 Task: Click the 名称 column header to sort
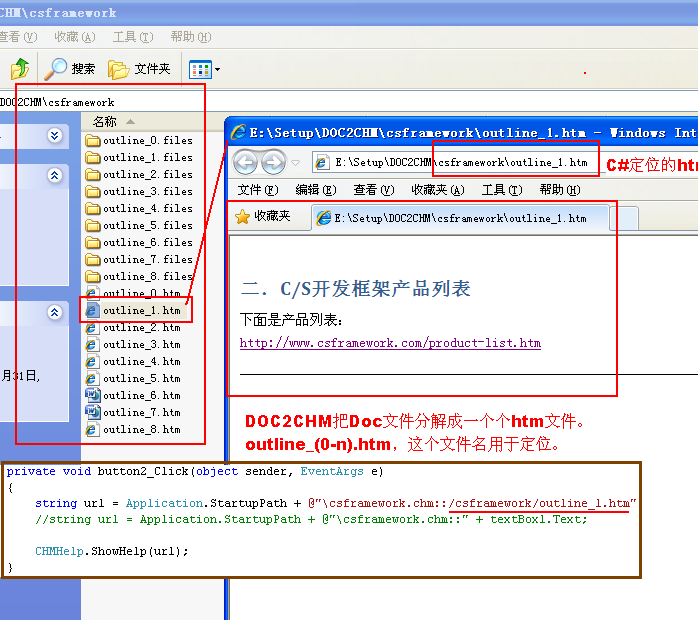click(105, 121)
